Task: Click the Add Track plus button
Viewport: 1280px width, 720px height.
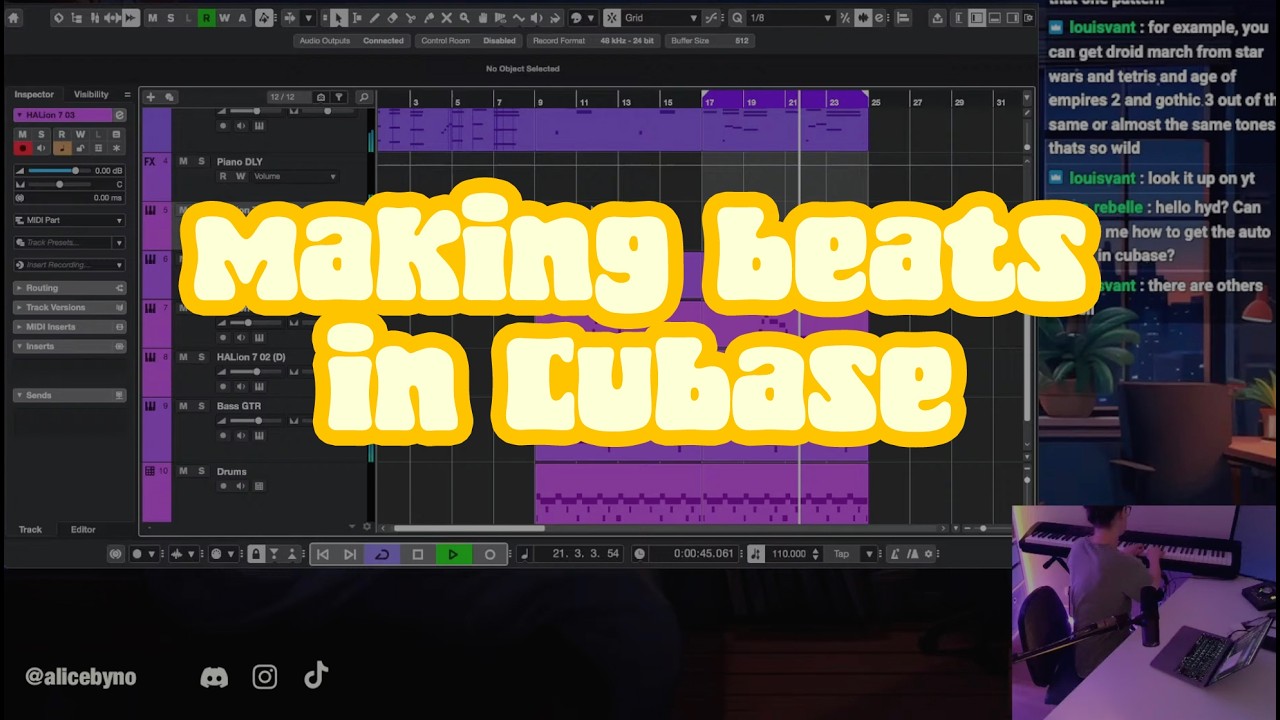Action: tap(150, 97)
